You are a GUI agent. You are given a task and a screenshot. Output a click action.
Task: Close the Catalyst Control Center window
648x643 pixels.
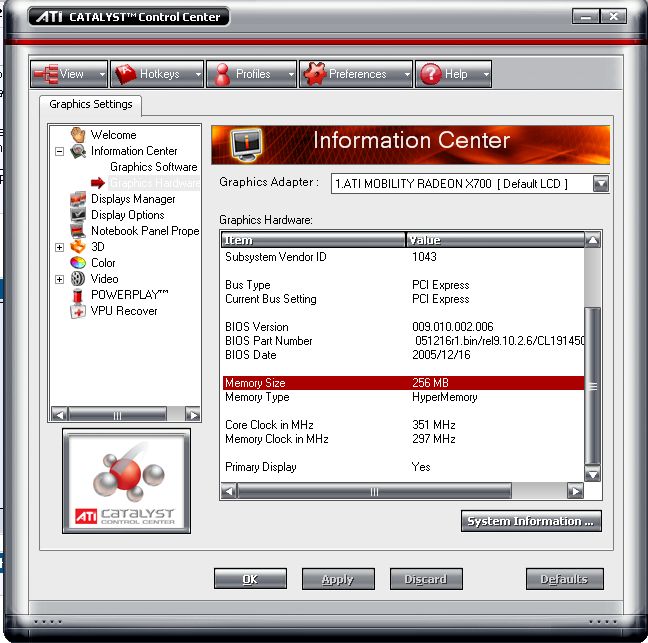click(x=614, y=17)
